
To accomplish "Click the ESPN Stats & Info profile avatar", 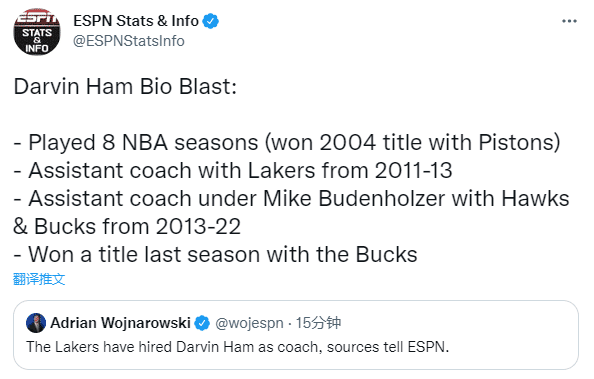I will [37, 32].
